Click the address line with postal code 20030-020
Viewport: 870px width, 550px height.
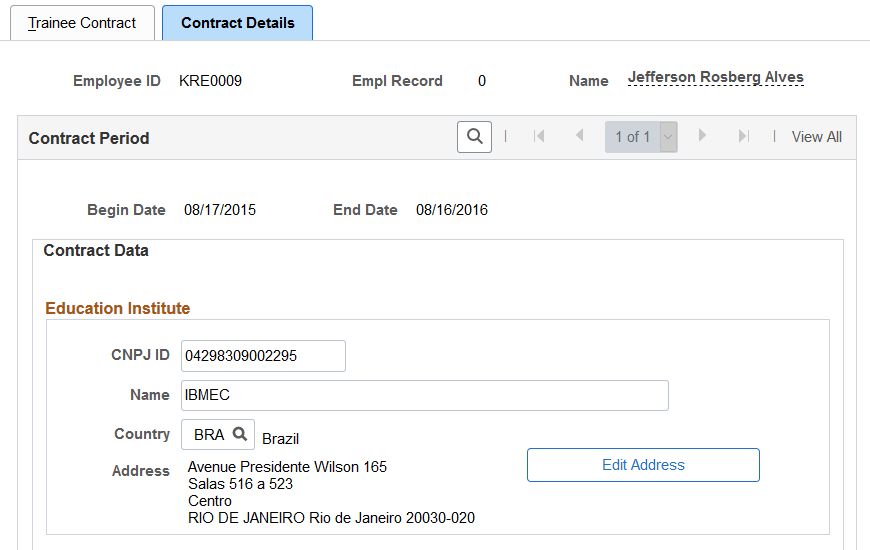(331, 518)
